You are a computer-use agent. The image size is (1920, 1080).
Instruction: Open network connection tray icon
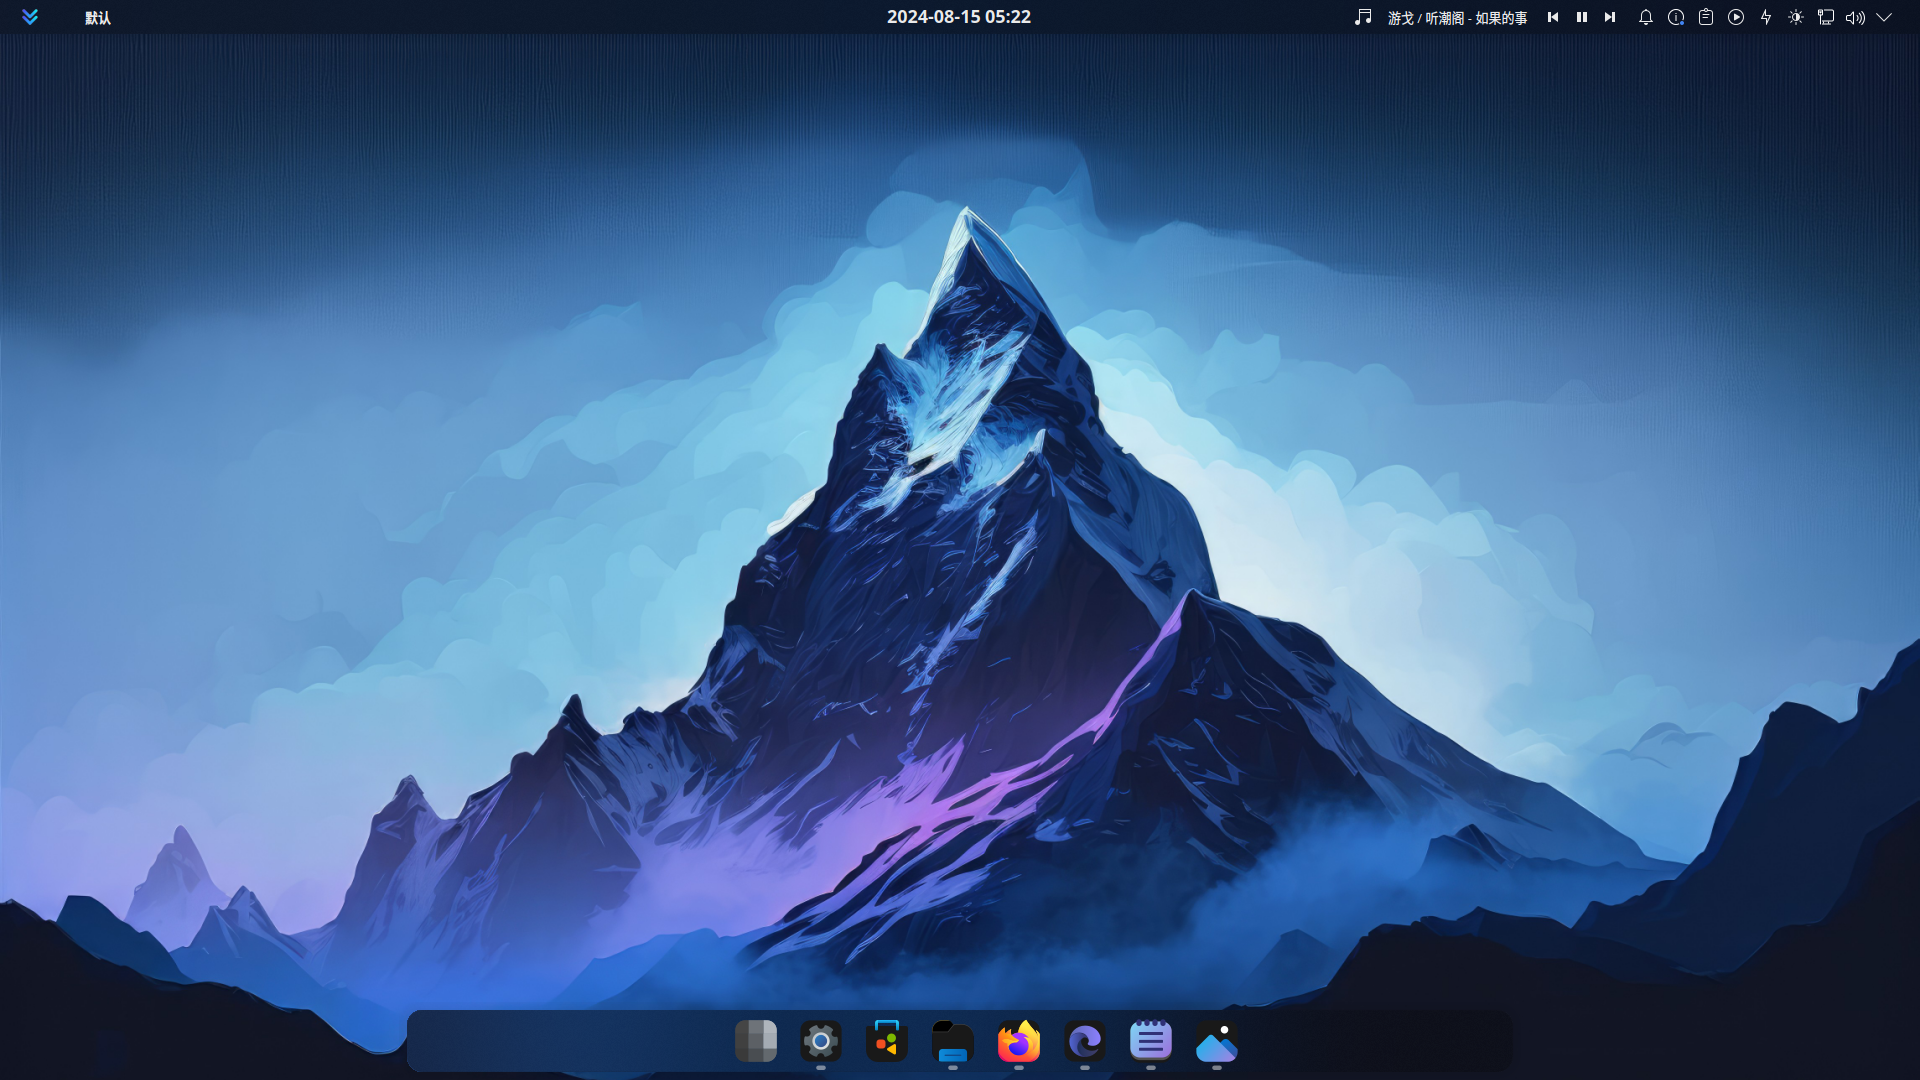click(1826, 17)
